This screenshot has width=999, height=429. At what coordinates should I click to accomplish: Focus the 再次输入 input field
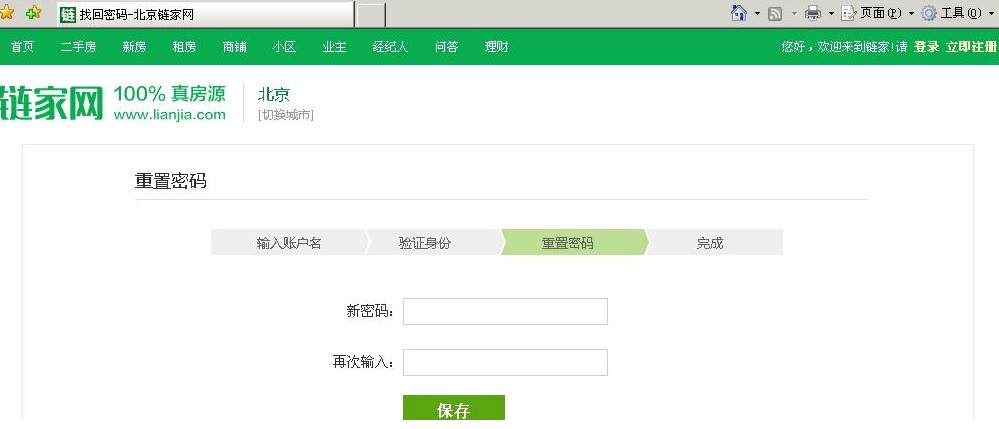[x=505, y=362]
